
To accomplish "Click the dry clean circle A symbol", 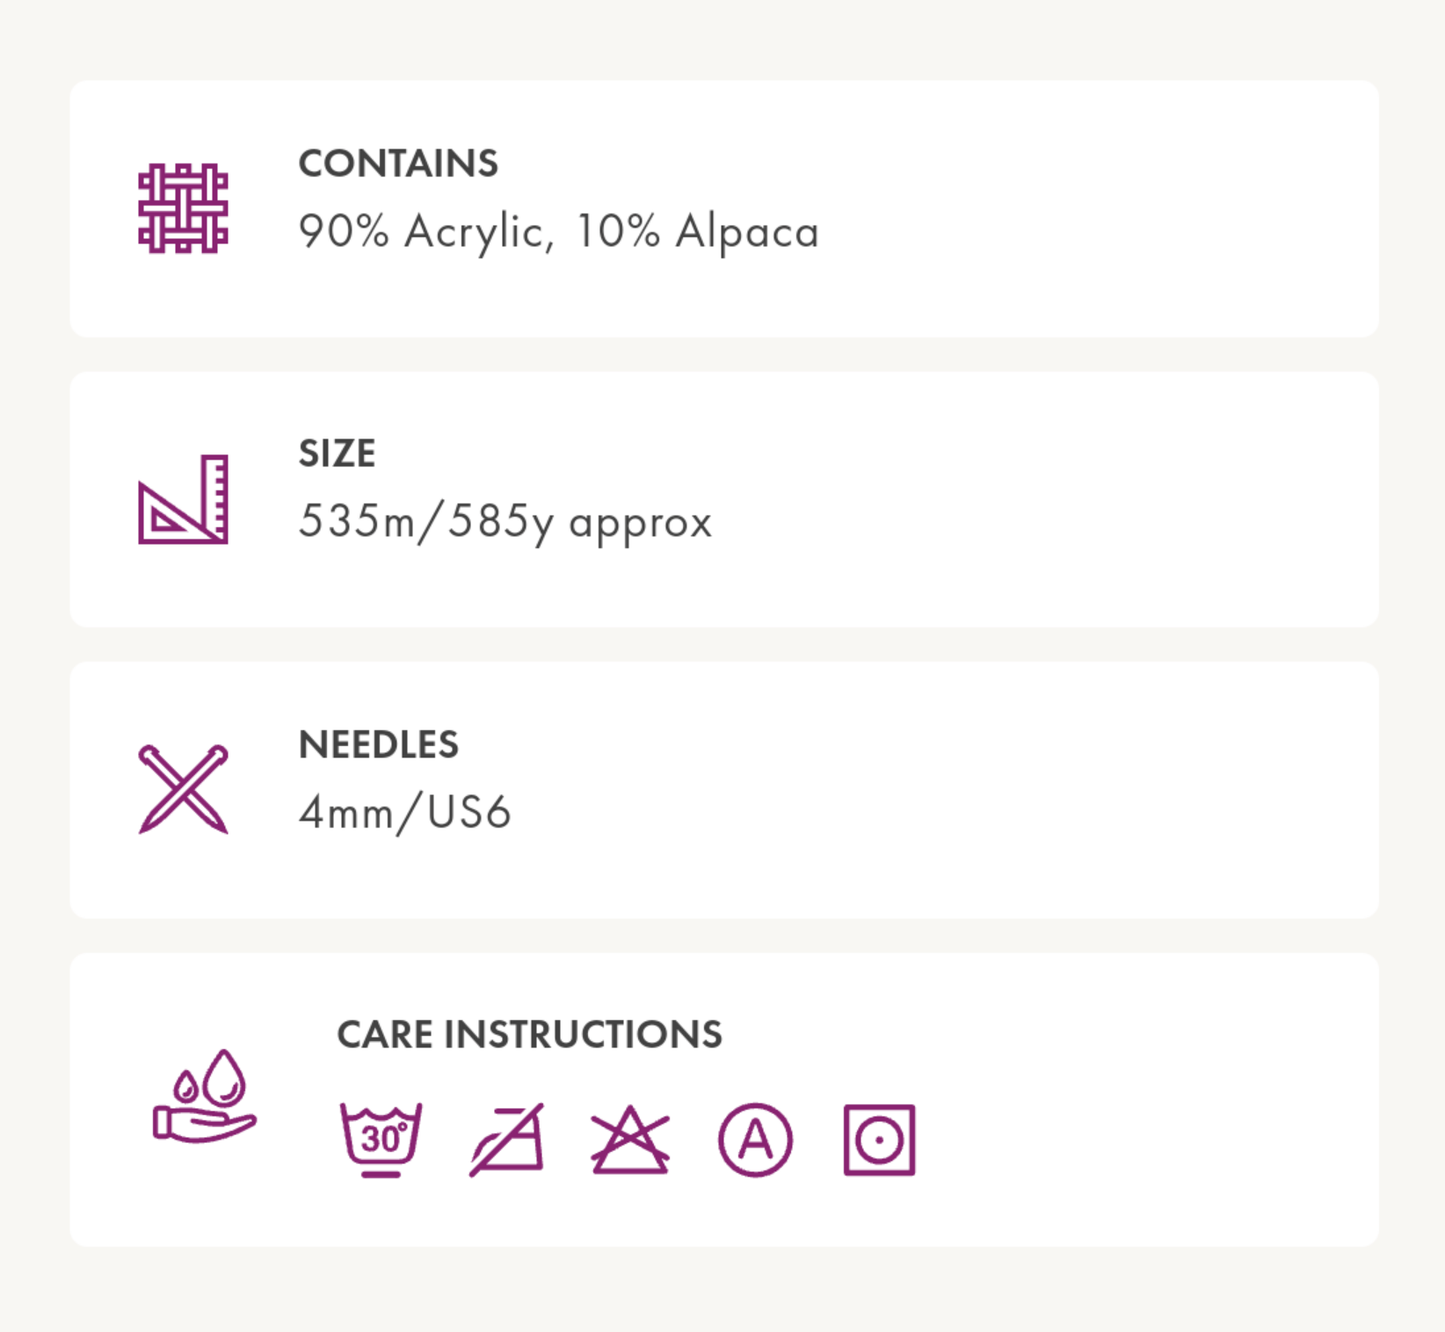I will (x=755, y=1140).
